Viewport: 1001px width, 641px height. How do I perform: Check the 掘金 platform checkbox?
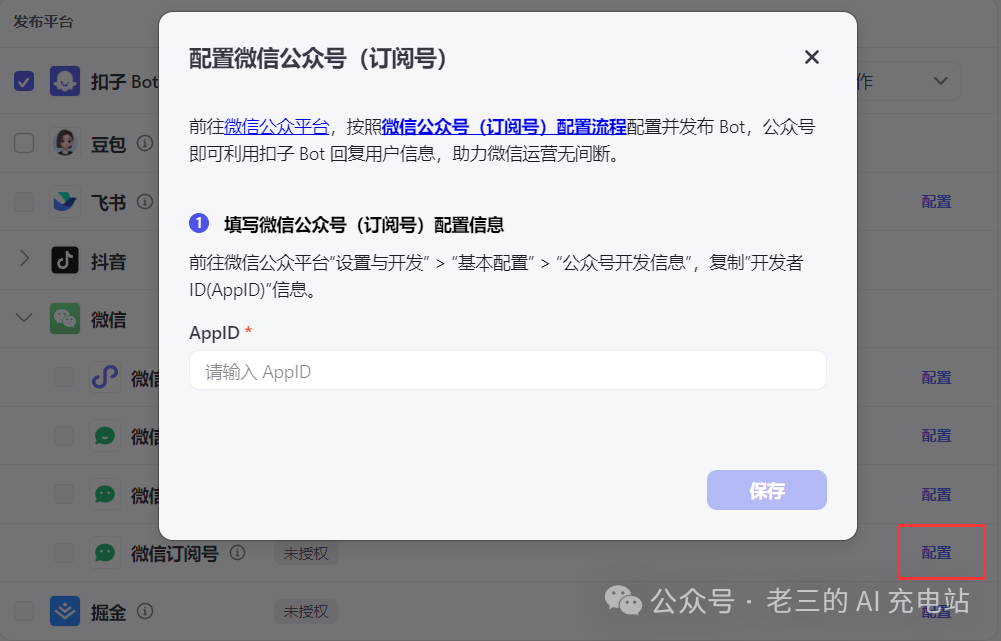click(24, 611)
